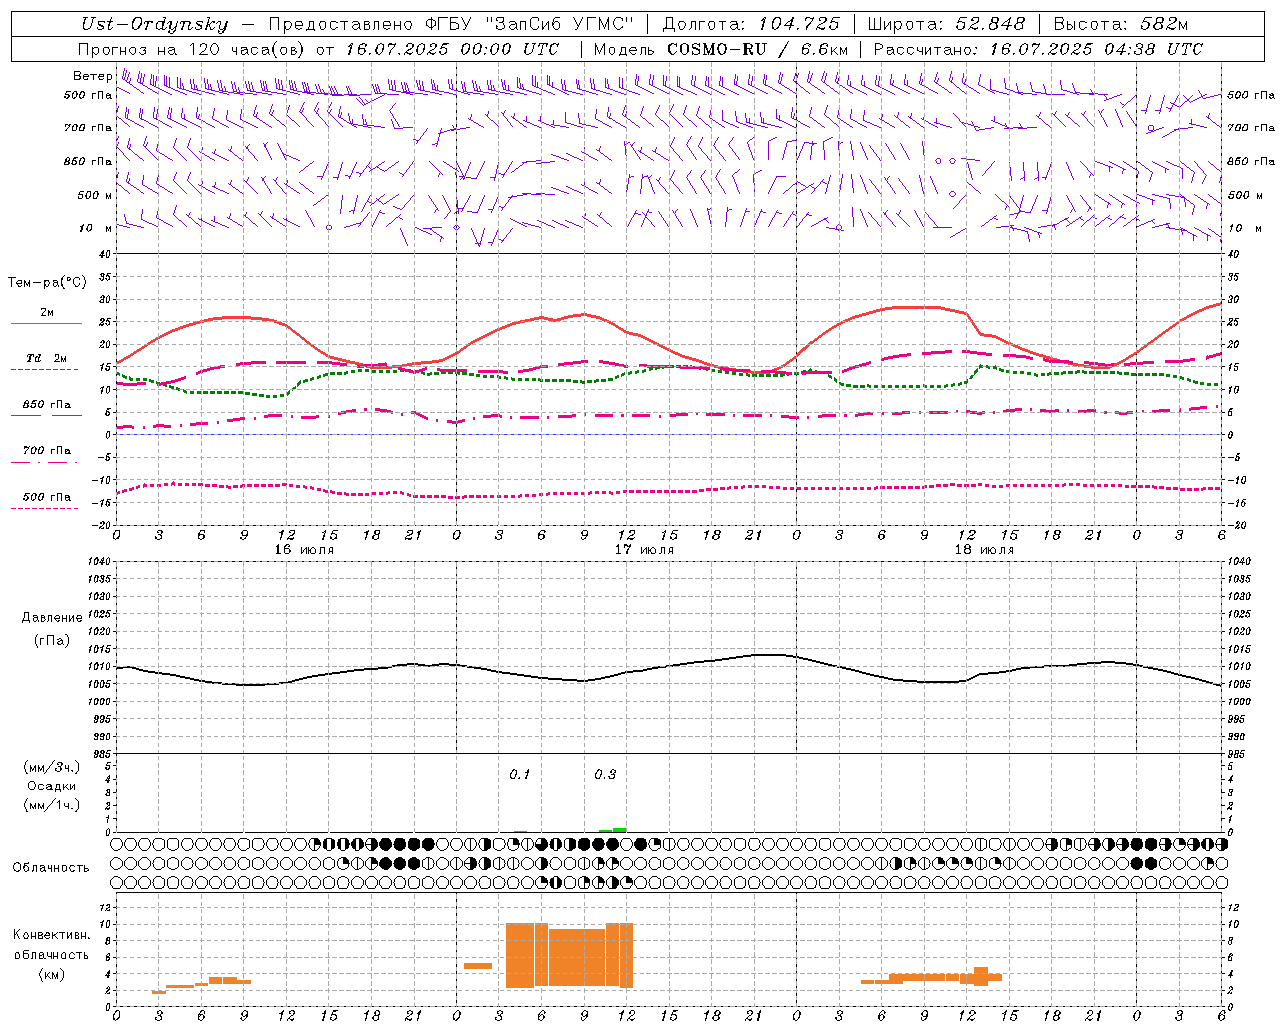The height and width of the screenshot is (1024, 1280).
Task: Click the "700 гПа" temperature legend entry
Action: click(47, 451)
